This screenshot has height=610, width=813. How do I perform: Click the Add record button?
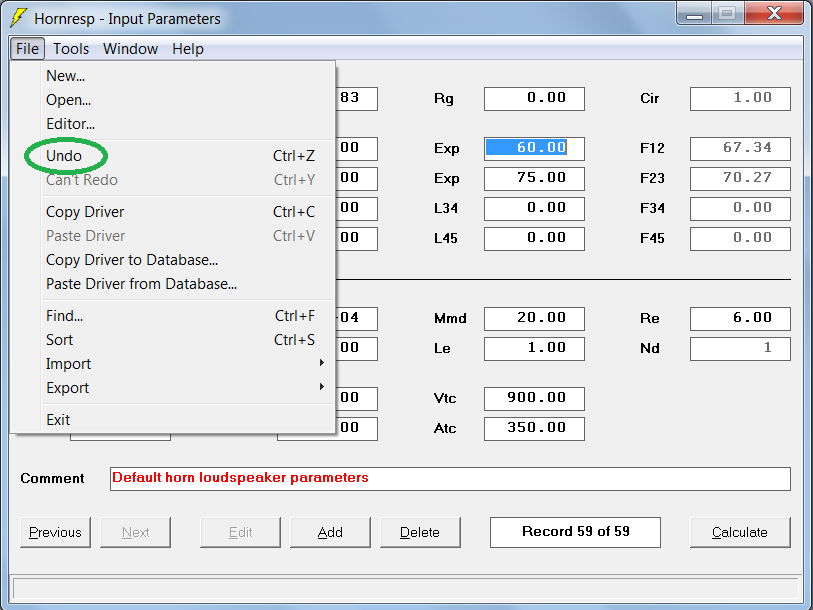click(x=330, y=532)
